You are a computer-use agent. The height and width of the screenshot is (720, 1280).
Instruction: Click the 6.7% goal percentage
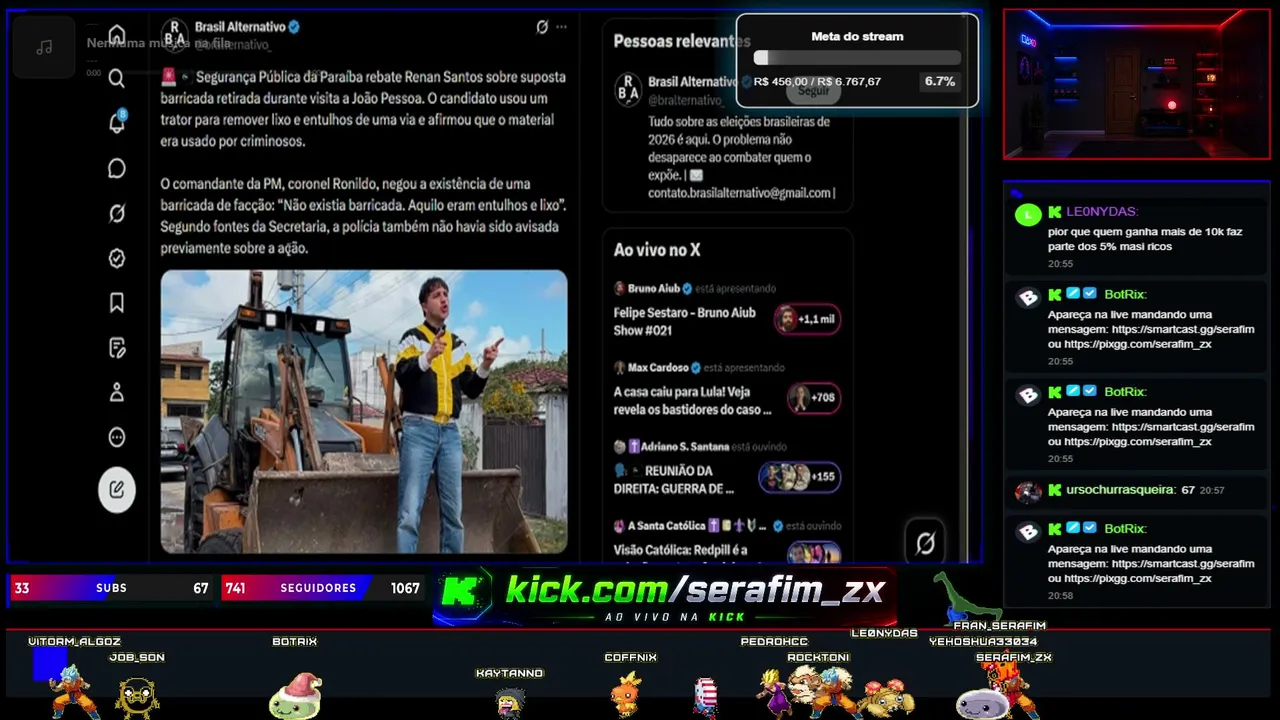940,81
